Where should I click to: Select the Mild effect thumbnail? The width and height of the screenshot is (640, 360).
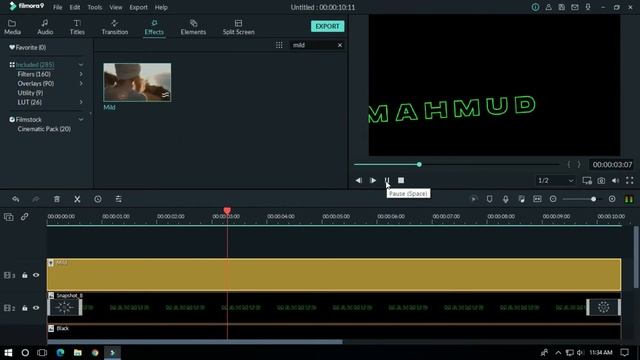(137, 82)
